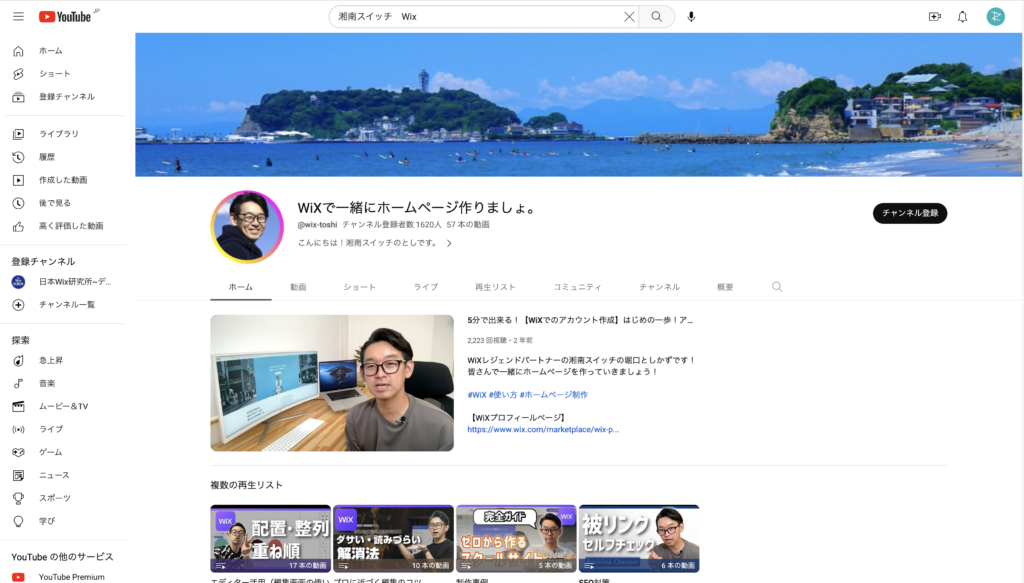Click the 履歴 history icon

tap(18, 157)
